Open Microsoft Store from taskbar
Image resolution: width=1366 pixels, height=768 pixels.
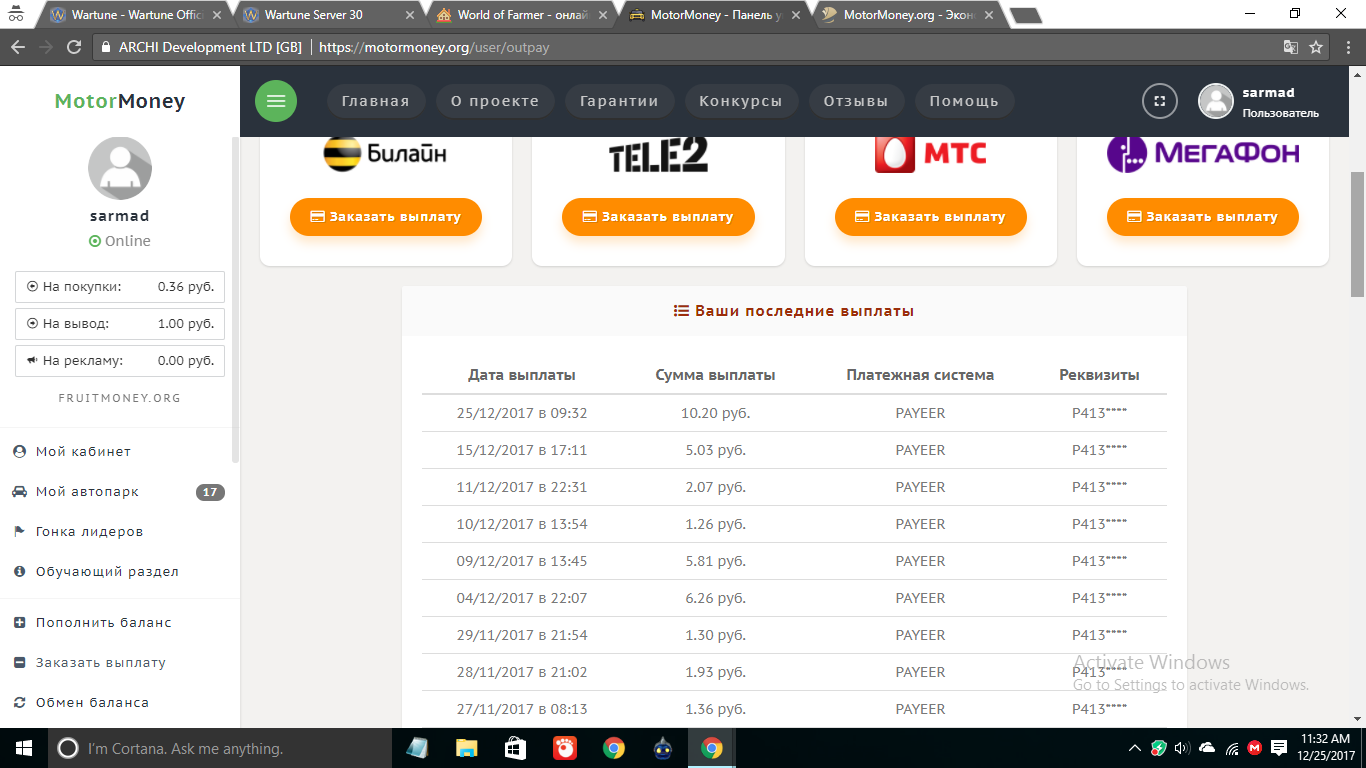tap(515, 748)
